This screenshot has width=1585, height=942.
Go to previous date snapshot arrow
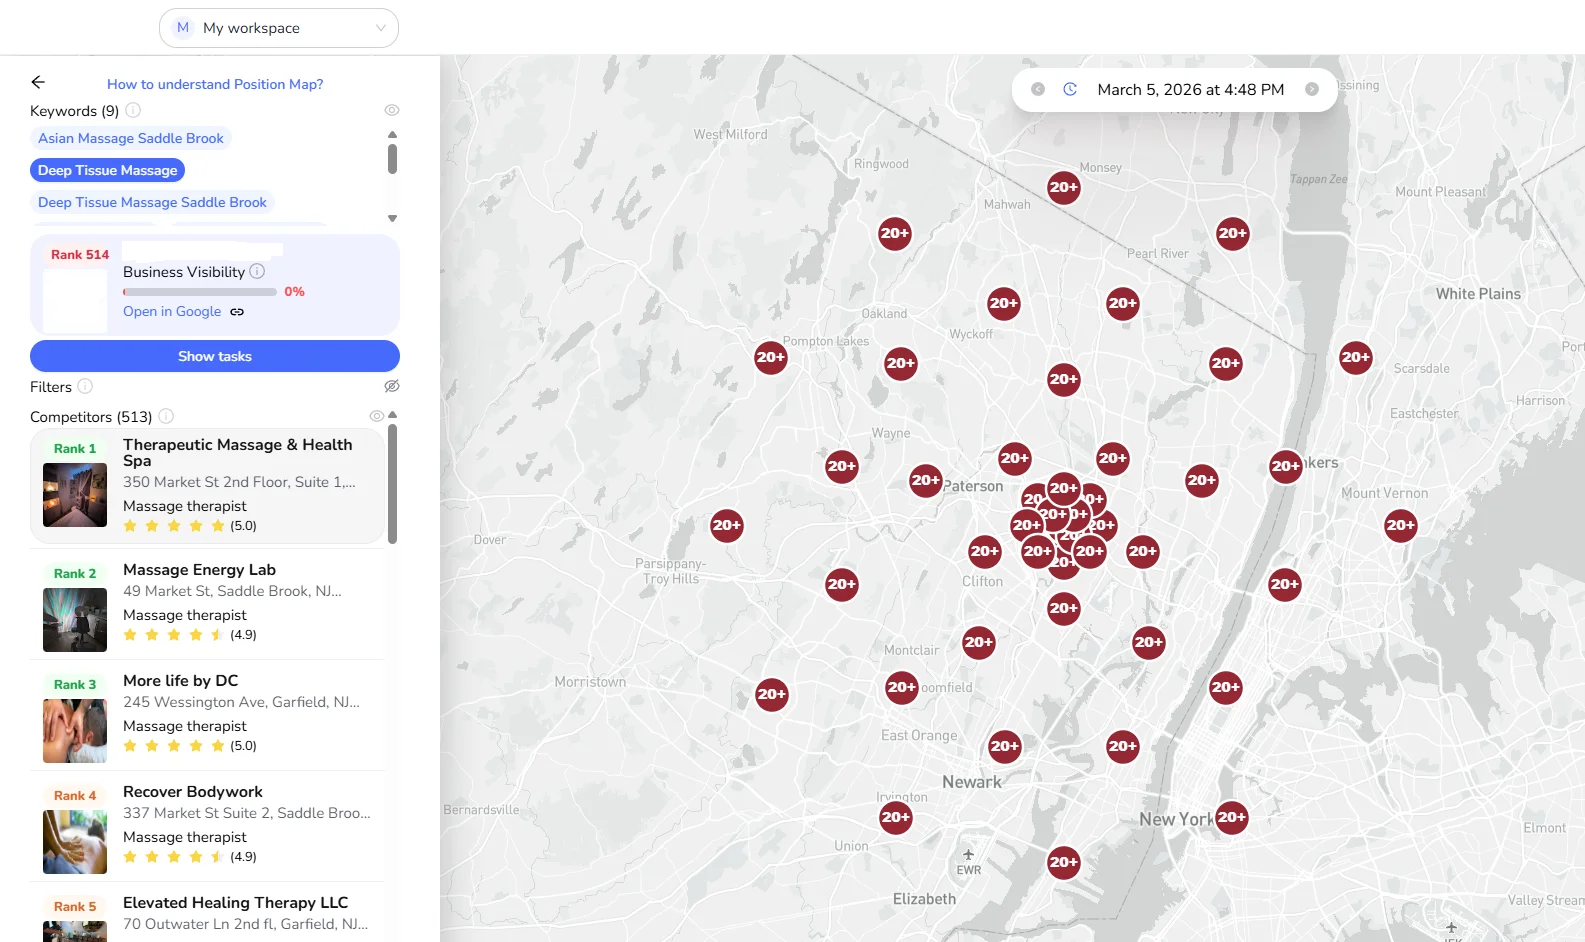coord(1038,89)
